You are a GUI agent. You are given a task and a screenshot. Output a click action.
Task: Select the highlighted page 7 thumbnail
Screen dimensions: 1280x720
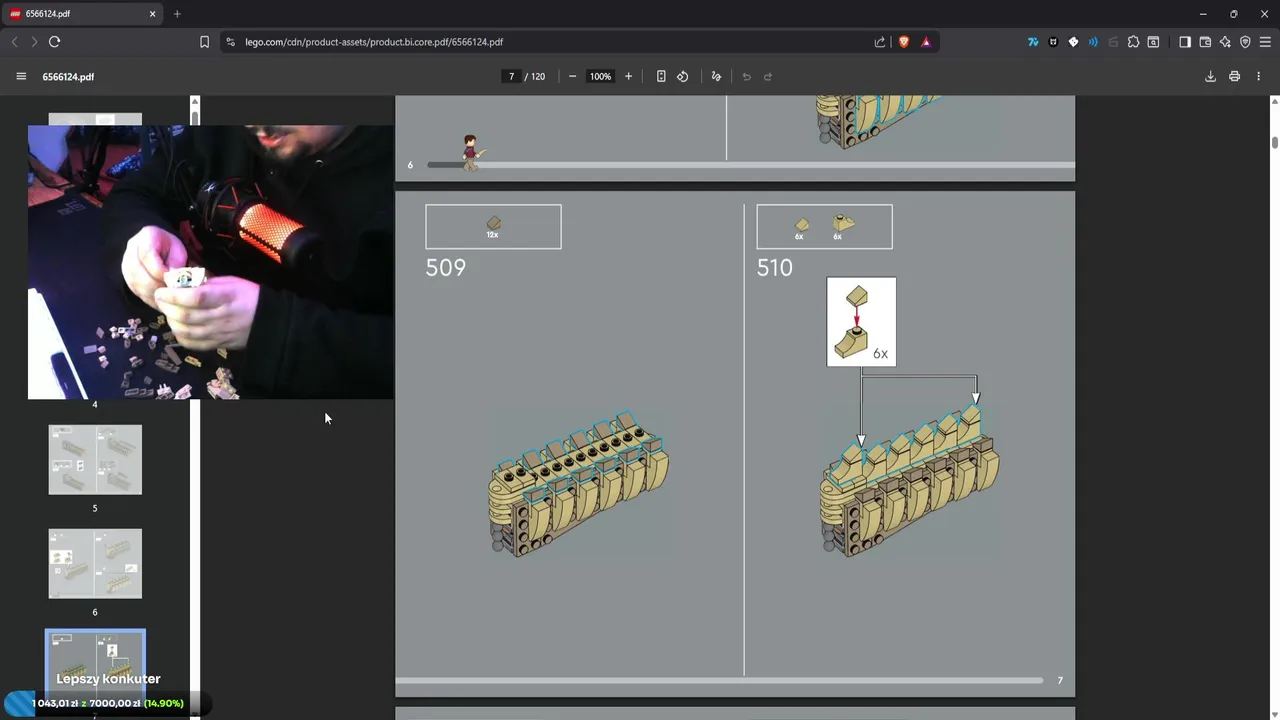pyautogui.click(x=95, y=668)
